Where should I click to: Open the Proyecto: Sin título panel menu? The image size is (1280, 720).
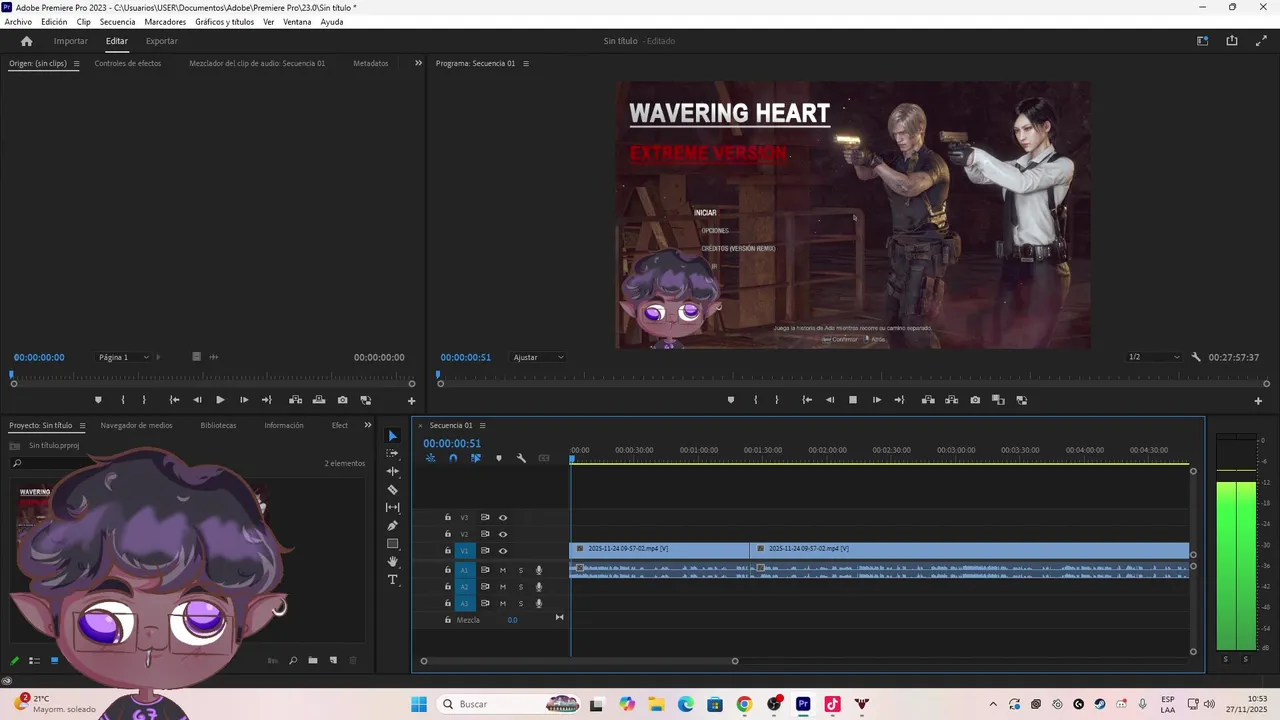click(x=82, y=425)
